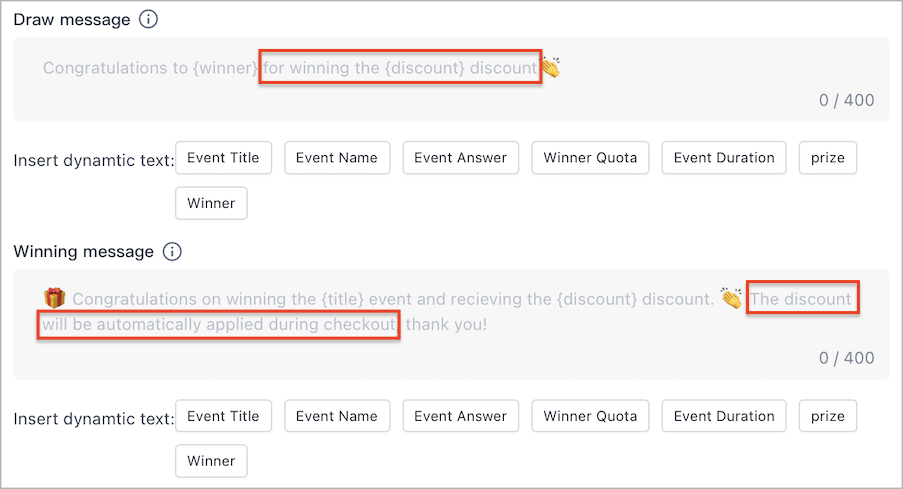903x489 pixels.
Task: Insert Event Answer into Draw message
Action: [x=461, y=158]
